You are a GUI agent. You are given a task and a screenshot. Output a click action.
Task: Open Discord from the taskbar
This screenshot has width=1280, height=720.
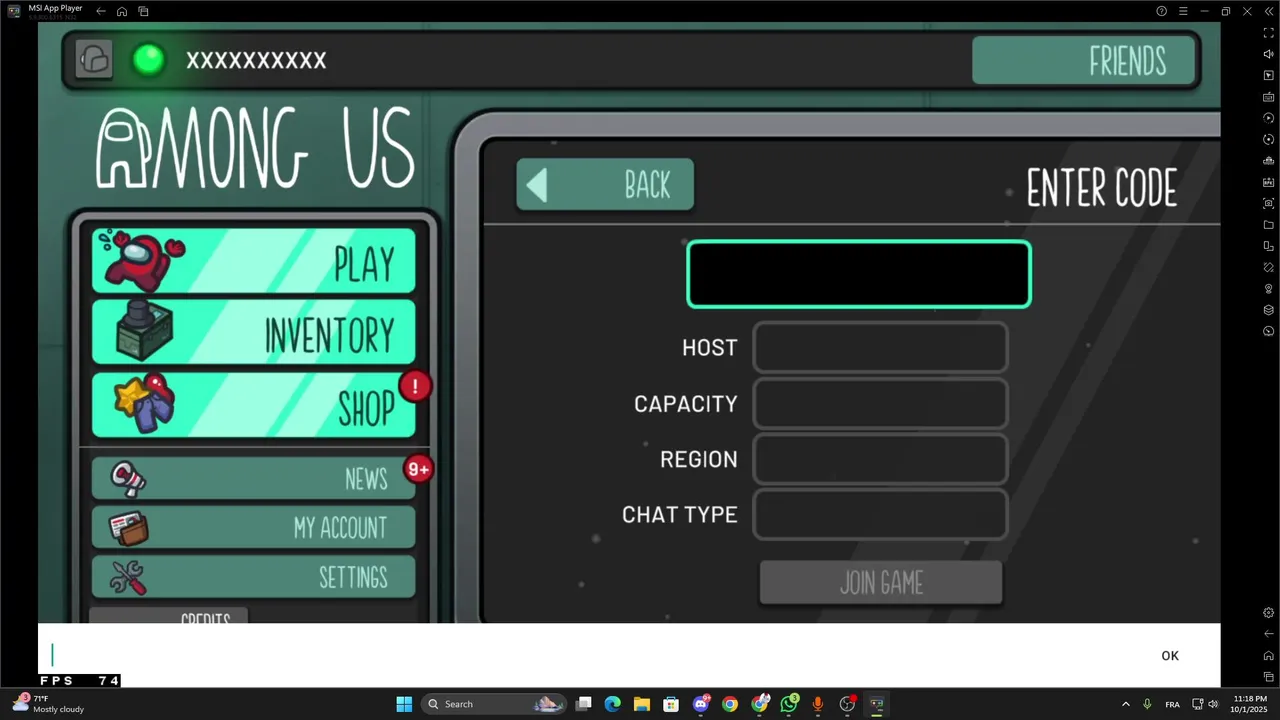[701, 704]
